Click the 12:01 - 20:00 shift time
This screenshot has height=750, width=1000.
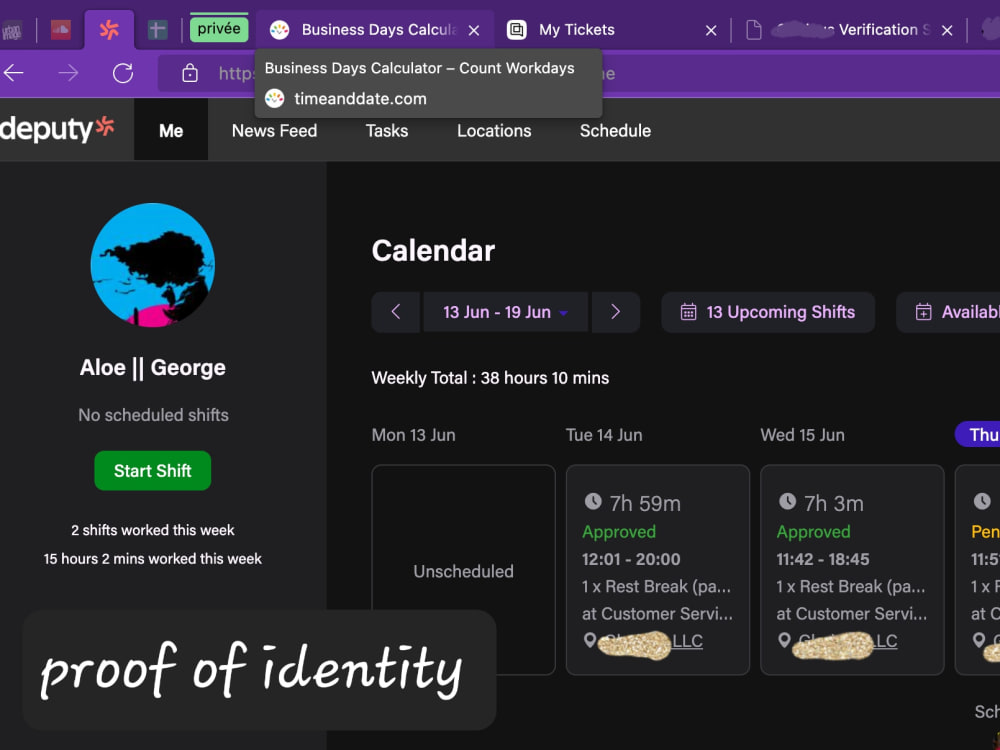tap(631, 559)
